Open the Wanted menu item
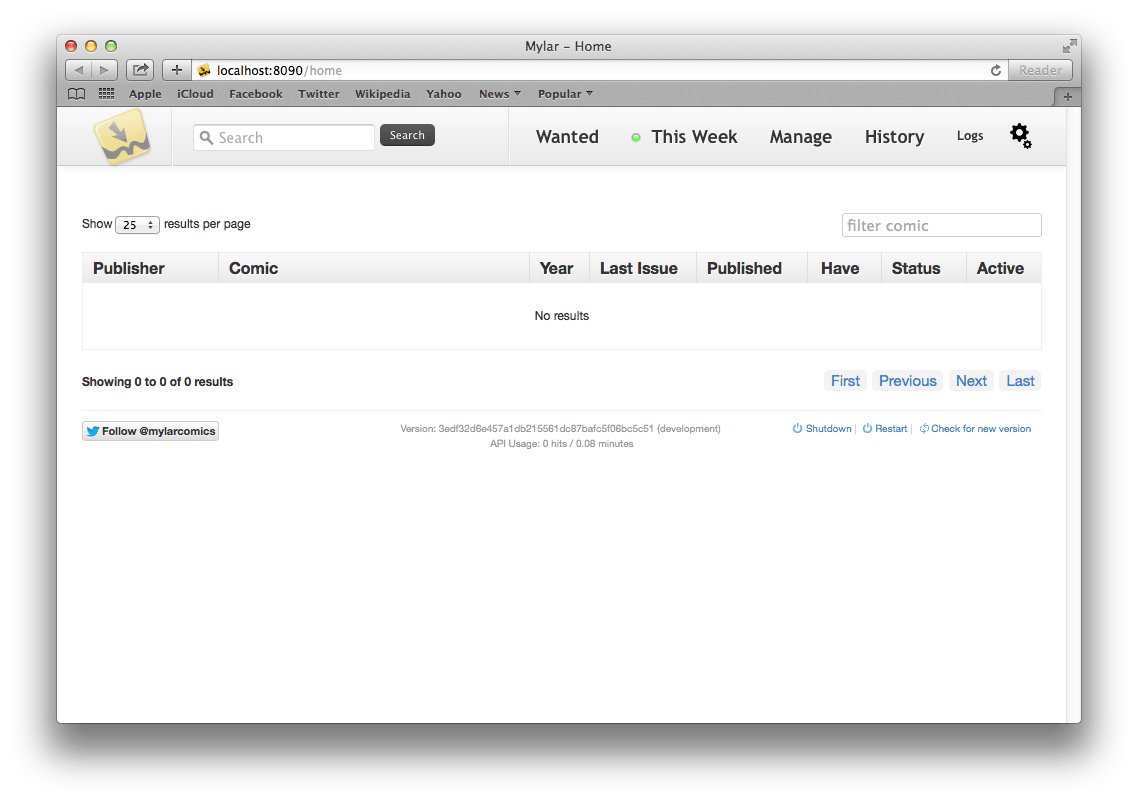Image resolution: width=1138 pixels, height=802 pixels. (567, 137)
